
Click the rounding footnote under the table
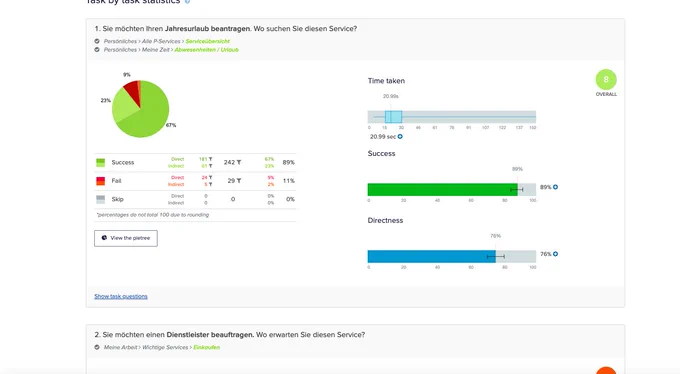coord(153,215)
